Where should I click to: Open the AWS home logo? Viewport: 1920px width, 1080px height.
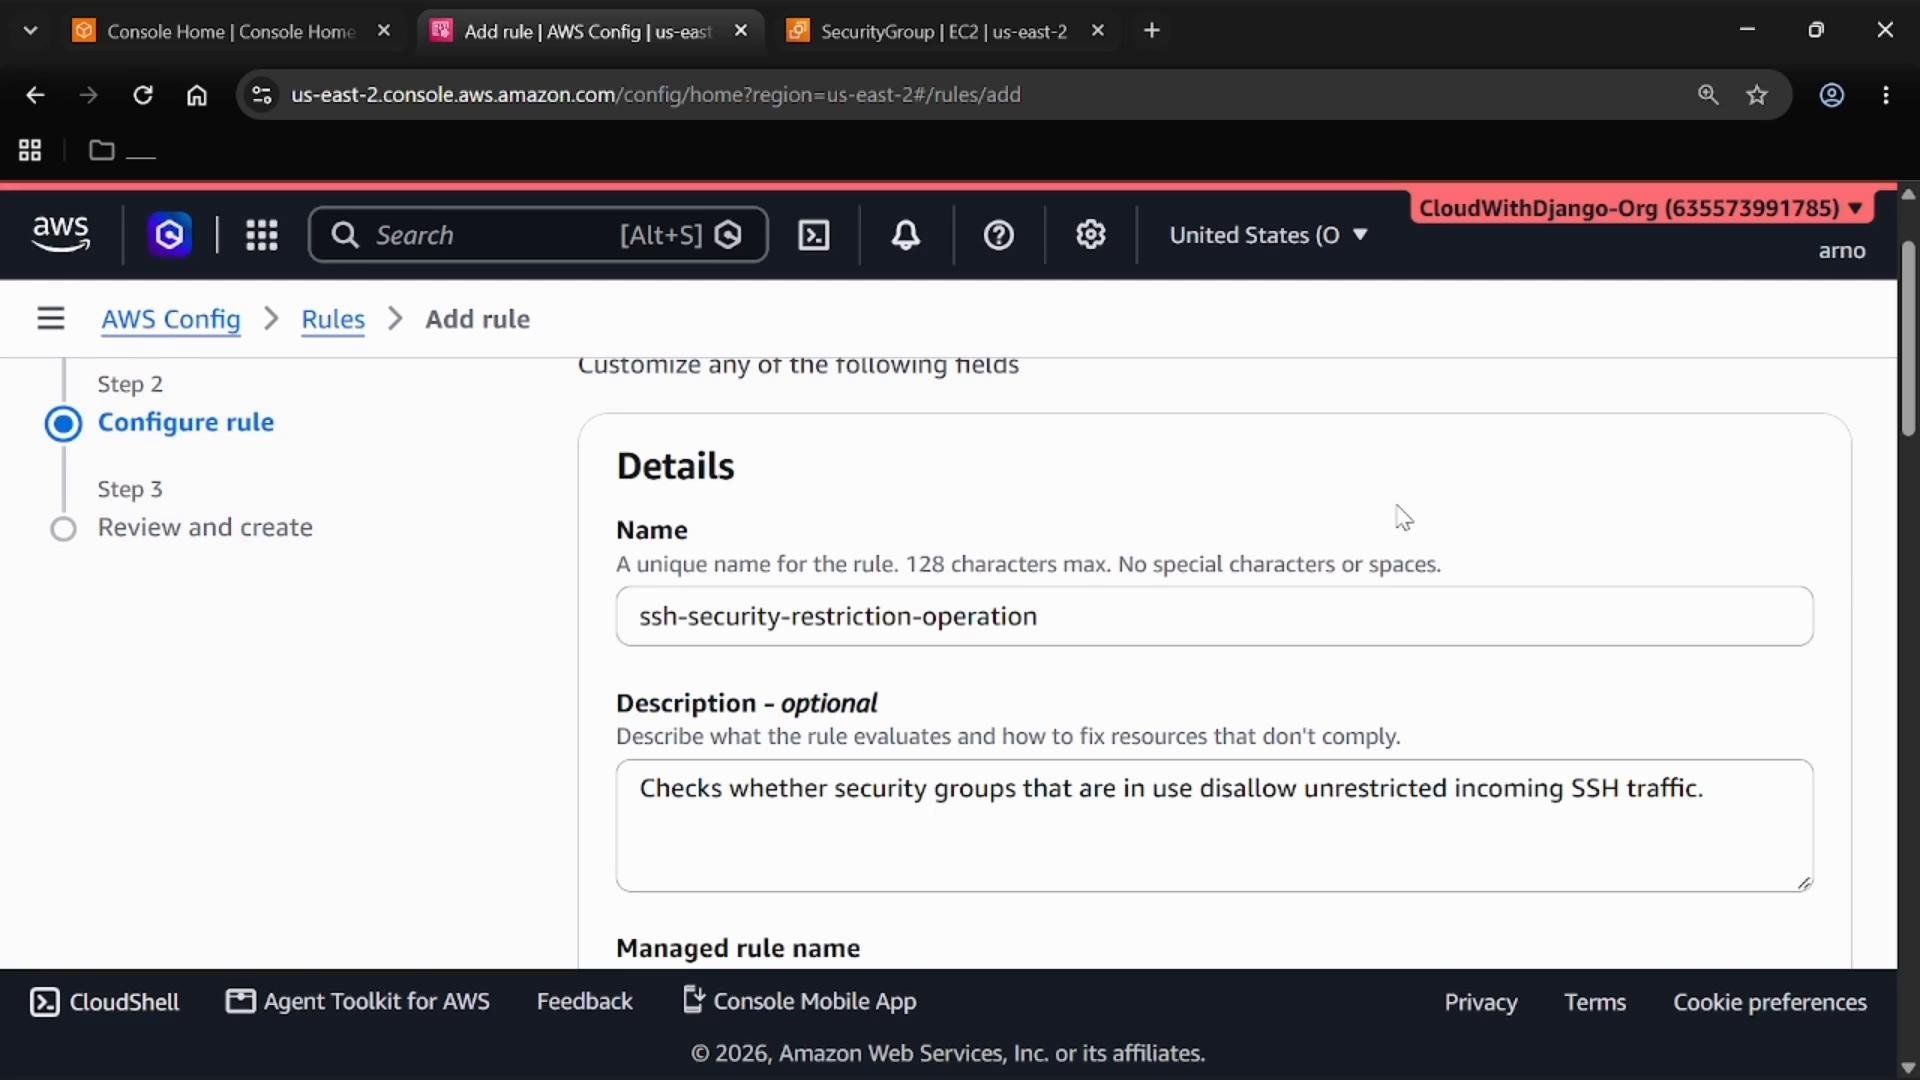tap(61, 234)
